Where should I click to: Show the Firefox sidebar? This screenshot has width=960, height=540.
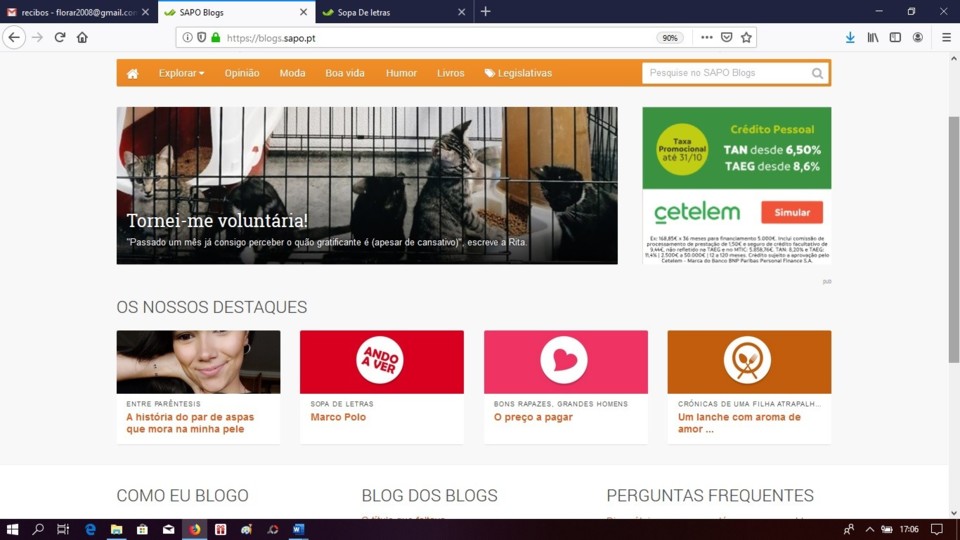tap(895, 37)
